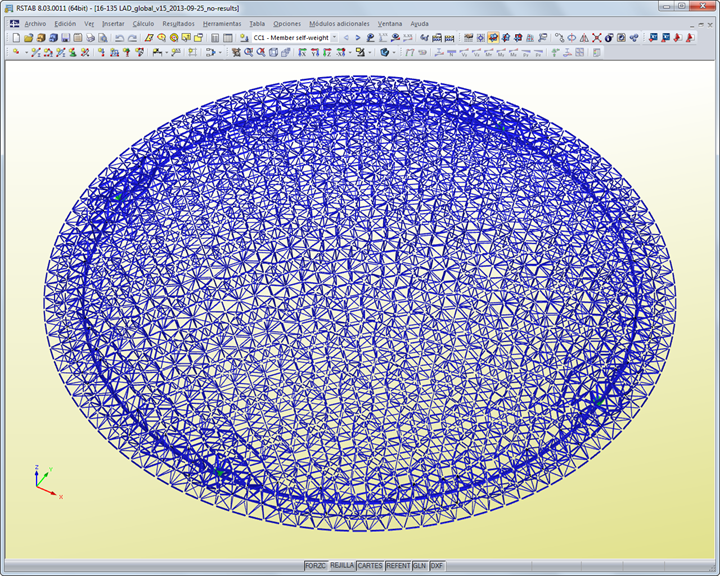The height and width of the screenshot is (576, 720).
Task: Open the Ver menu
Action: click(x=89, y=23)
